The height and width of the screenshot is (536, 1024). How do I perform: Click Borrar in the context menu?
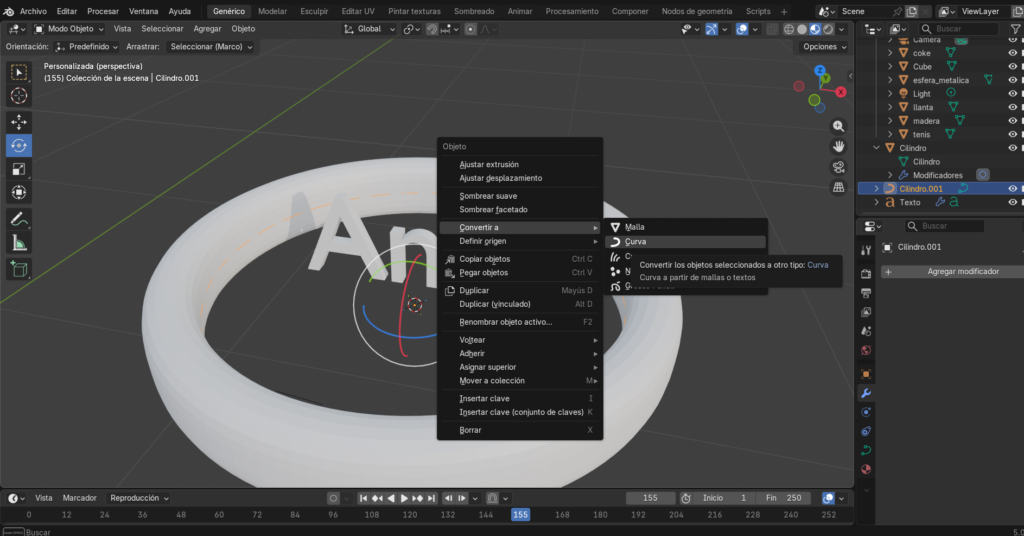tap(470, 430)
